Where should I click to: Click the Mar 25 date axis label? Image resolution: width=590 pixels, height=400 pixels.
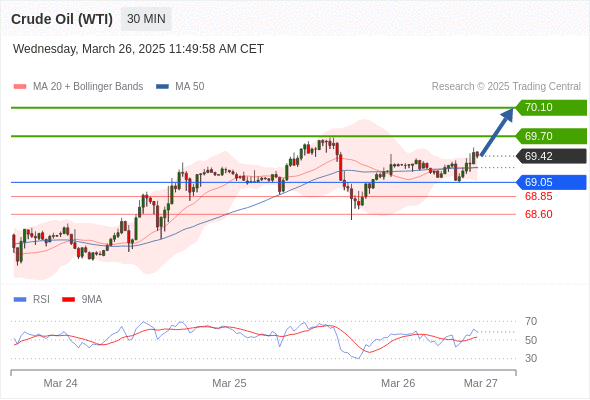(x=229, y=383)
